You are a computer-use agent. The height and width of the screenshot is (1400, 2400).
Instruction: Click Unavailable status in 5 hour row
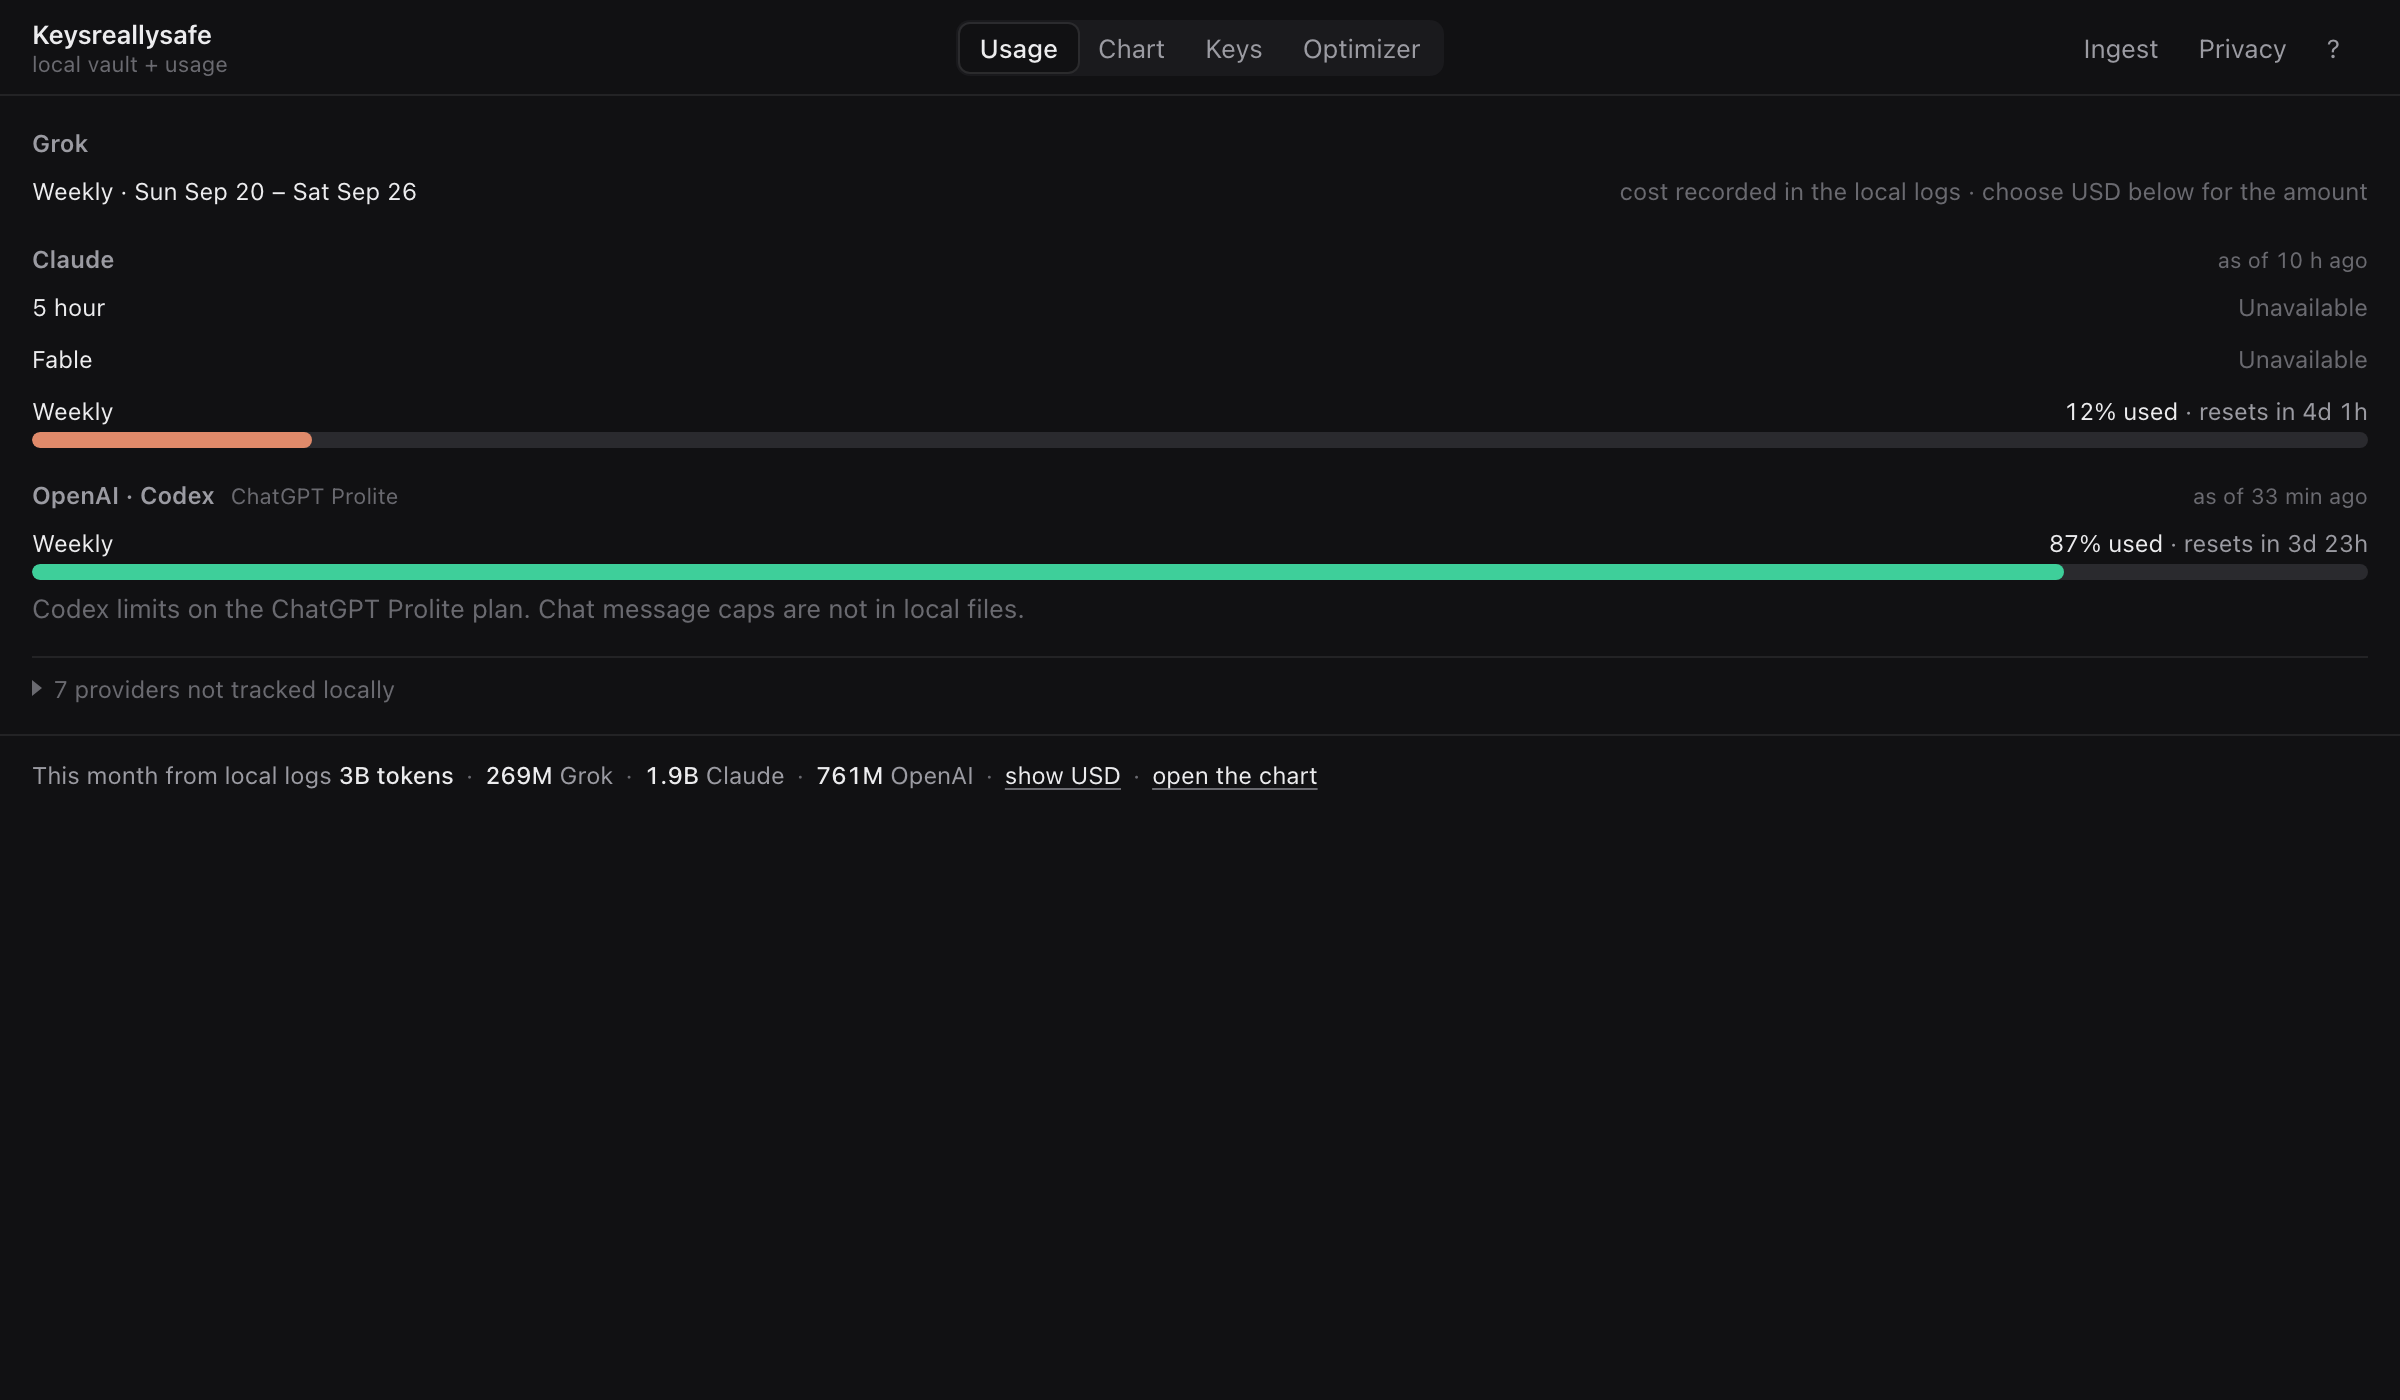click(x=2302, y=308)
